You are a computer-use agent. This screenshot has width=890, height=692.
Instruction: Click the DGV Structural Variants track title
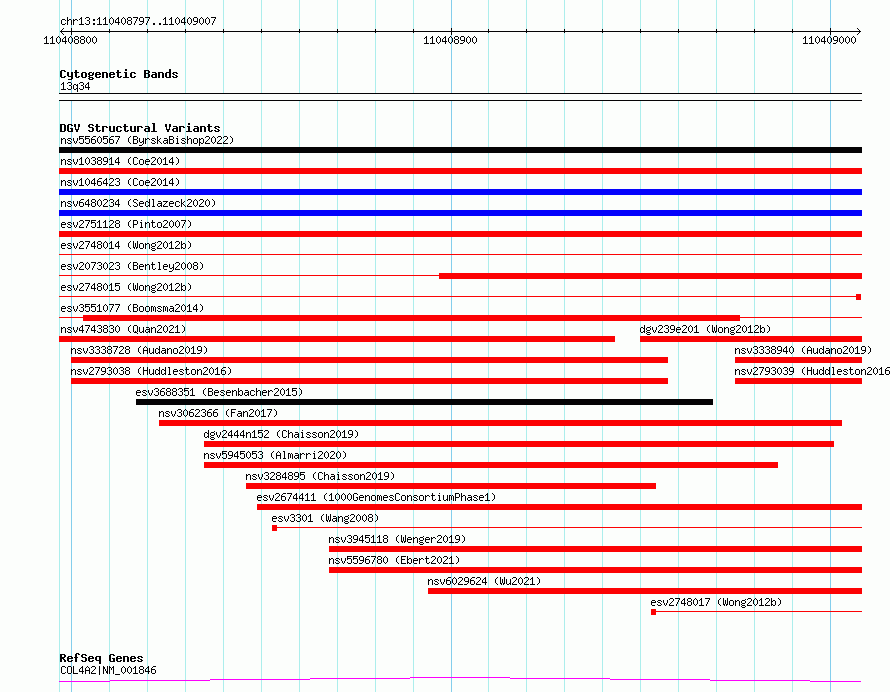[x=140, y=128]
